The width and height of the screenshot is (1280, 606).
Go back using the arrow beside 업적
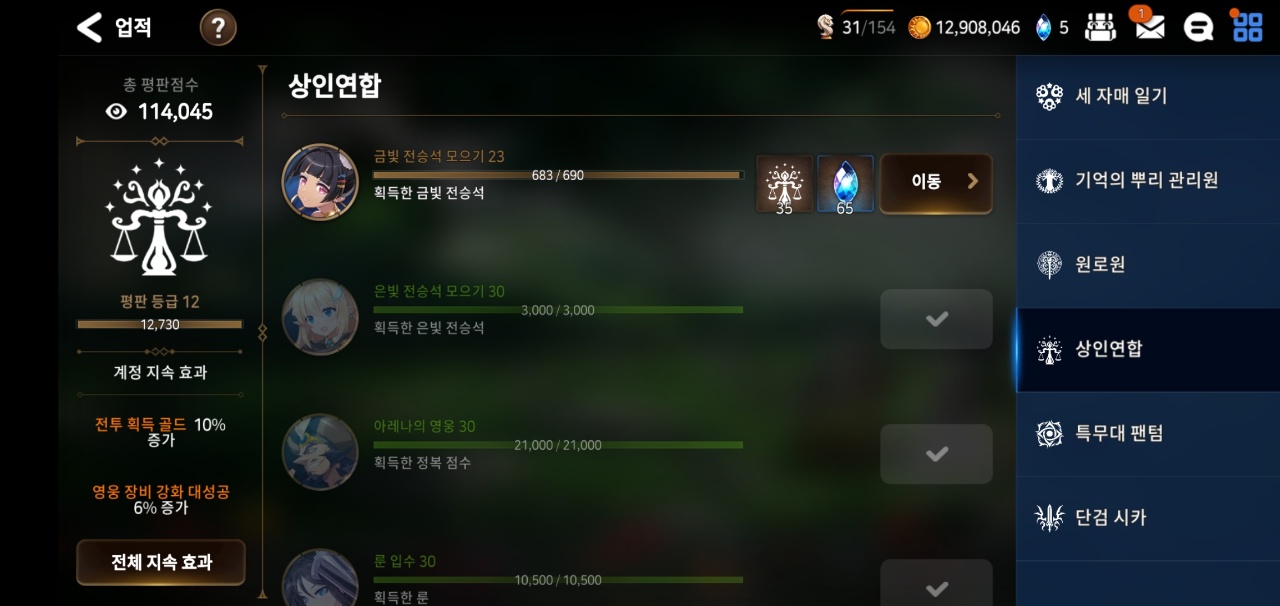90,27
